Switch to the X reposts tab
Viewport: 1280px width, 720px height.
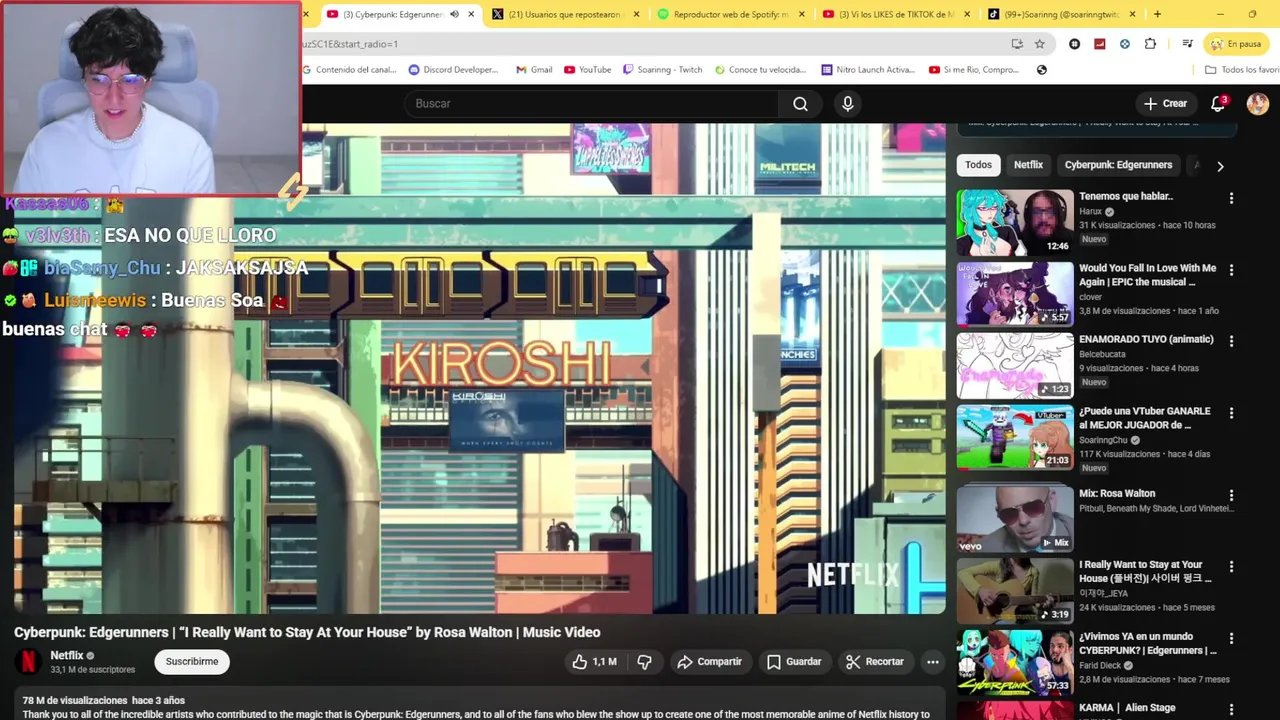(x=565, y=14)
